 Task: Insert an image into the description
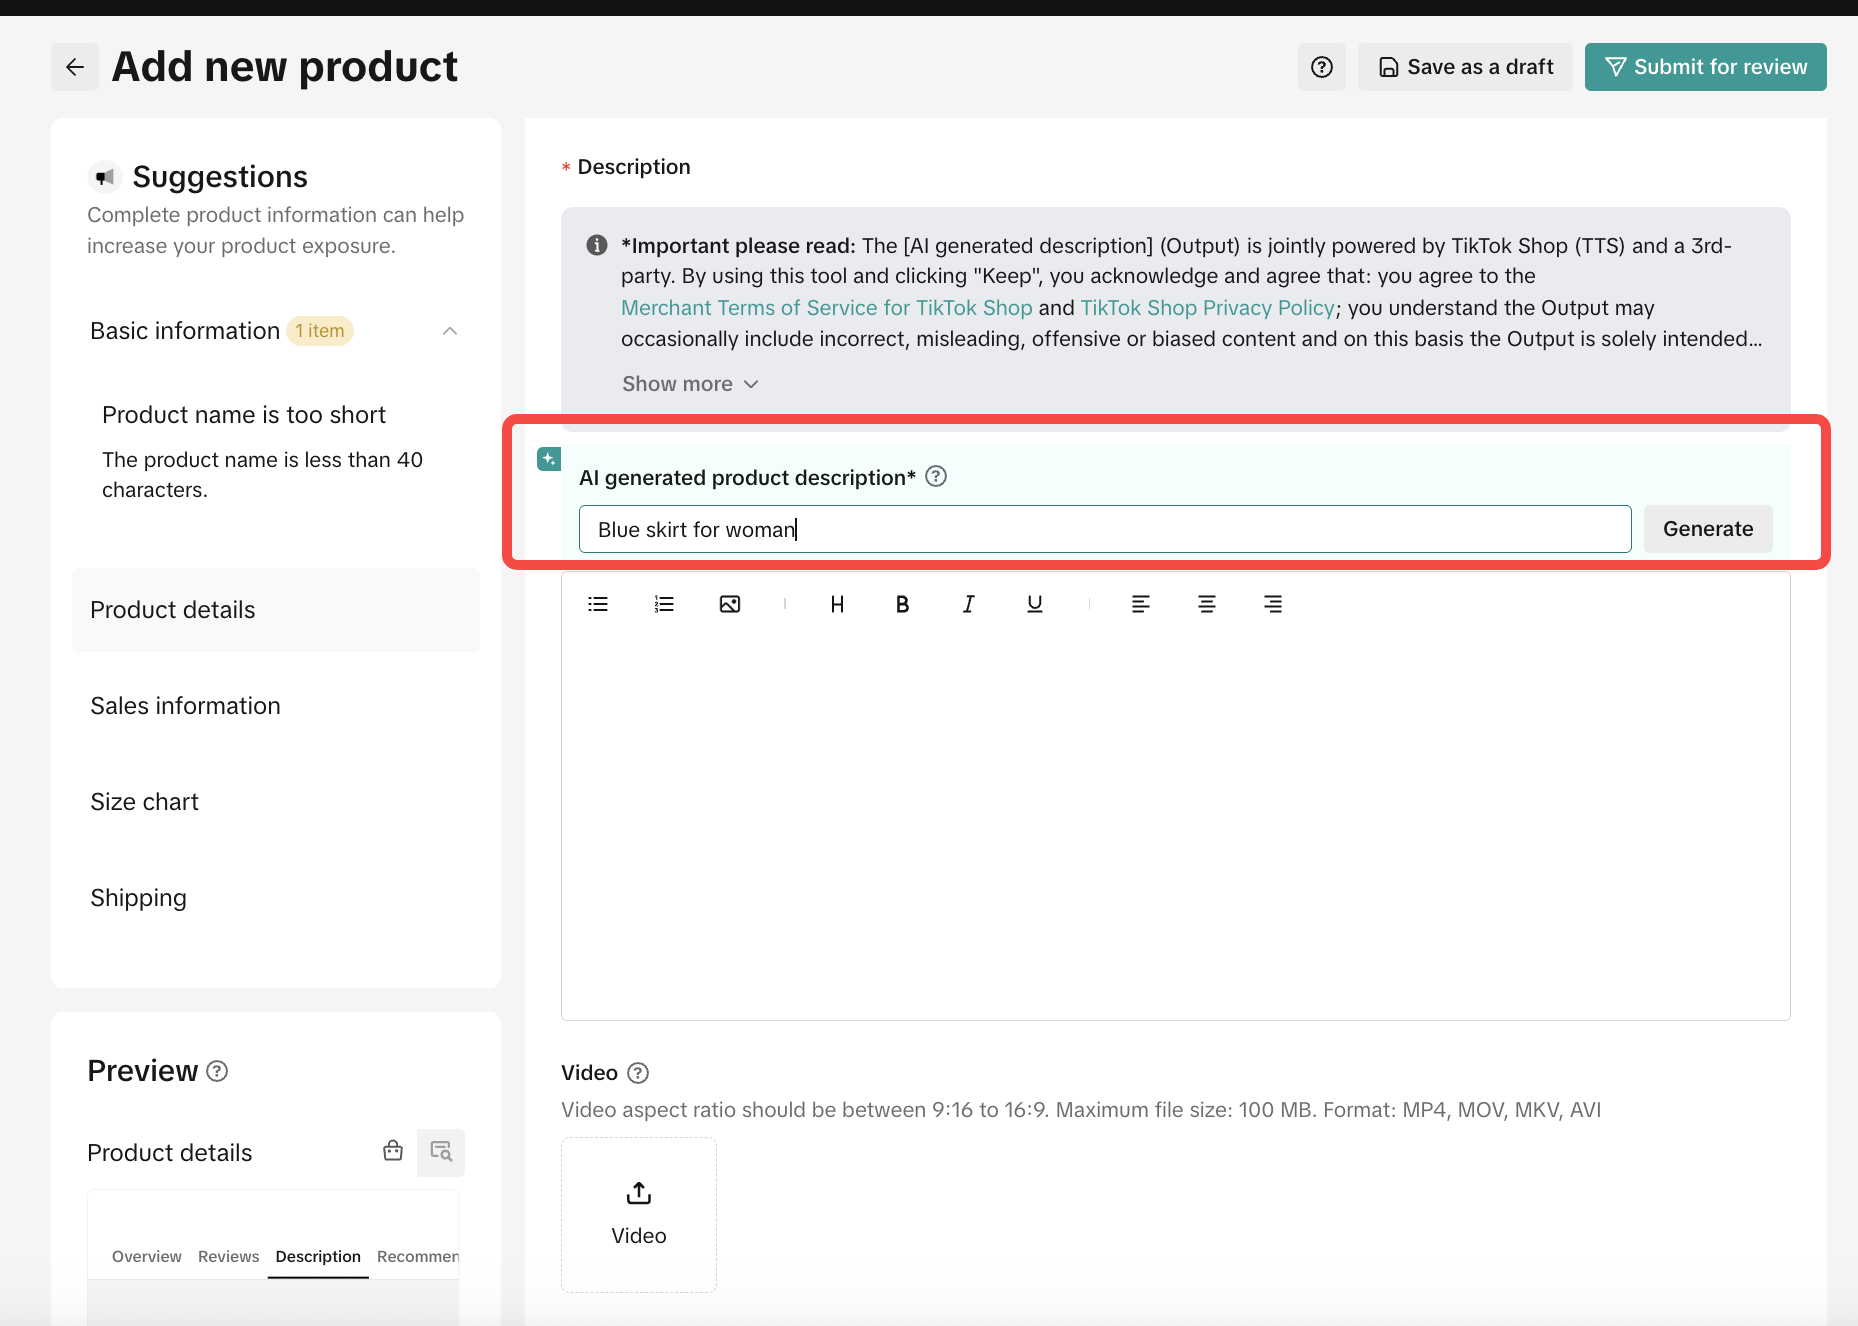point(730,604)
